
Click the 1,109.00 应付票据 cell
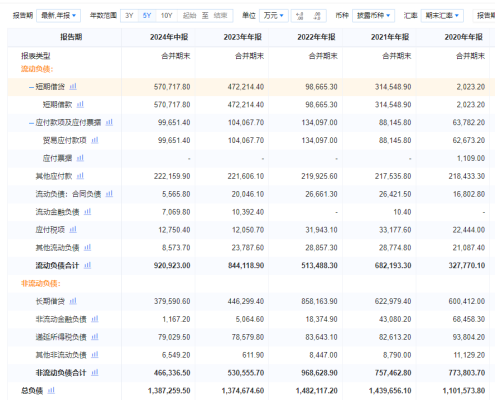click(x=471, y=158)
